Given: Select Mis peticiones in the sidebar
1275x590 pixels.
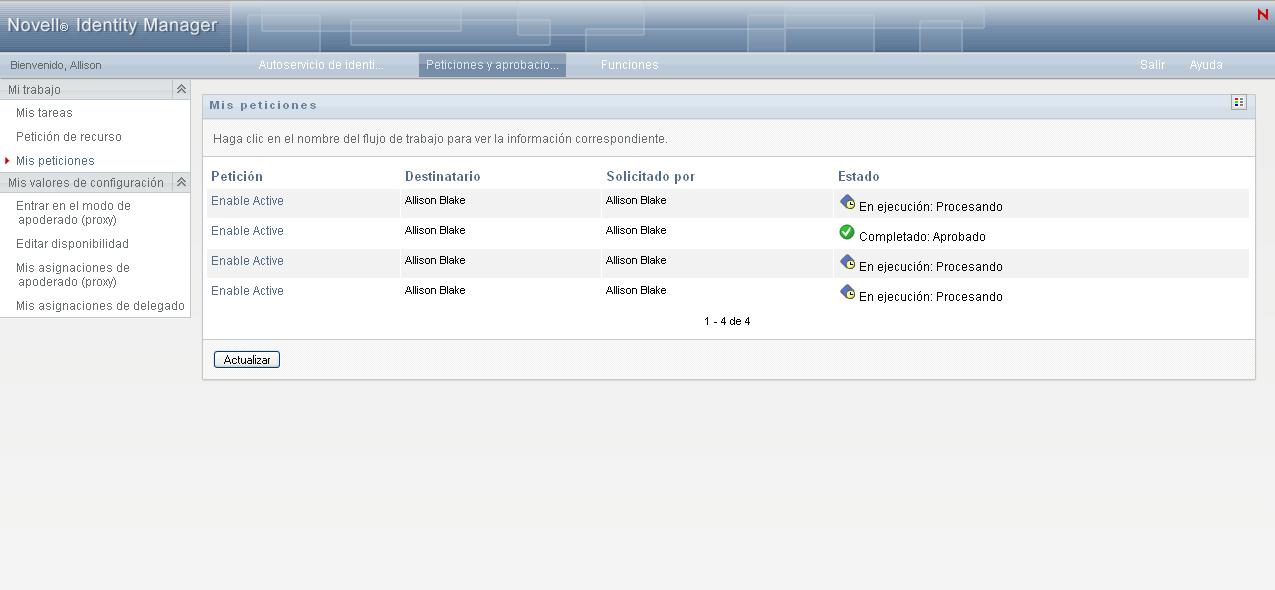Looking at the screenshot, I should point(55,161).
